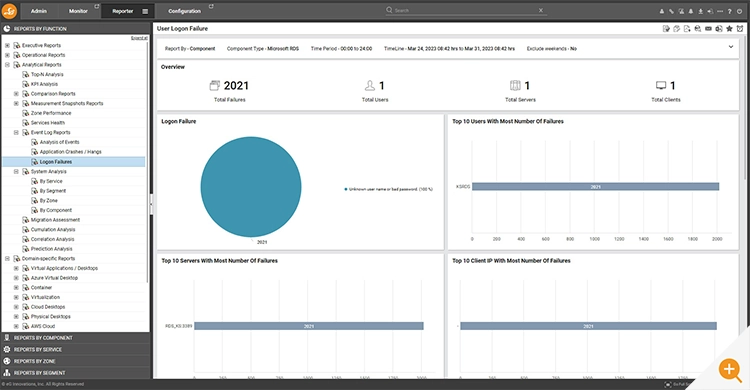
Task: Switch to the Monitor tab
Action: coord(78,11)
